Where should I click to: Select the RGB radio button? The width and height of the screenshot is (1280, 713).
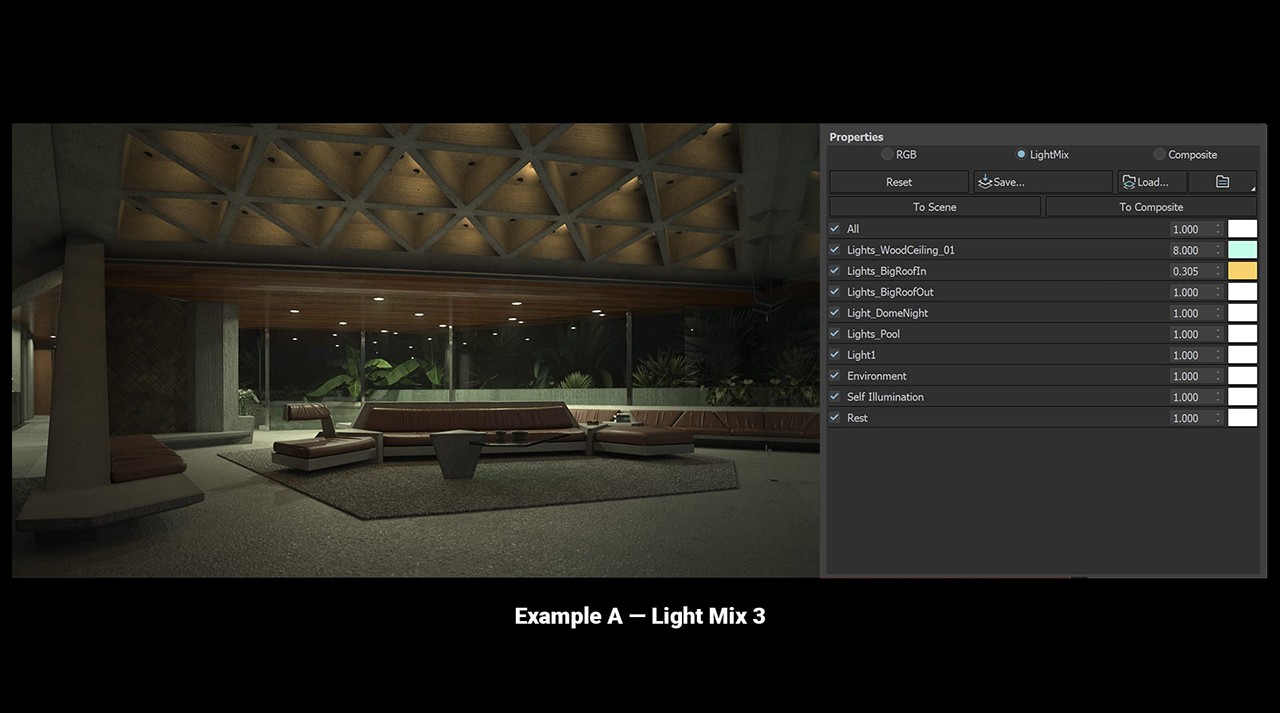[x=887, y=154]
